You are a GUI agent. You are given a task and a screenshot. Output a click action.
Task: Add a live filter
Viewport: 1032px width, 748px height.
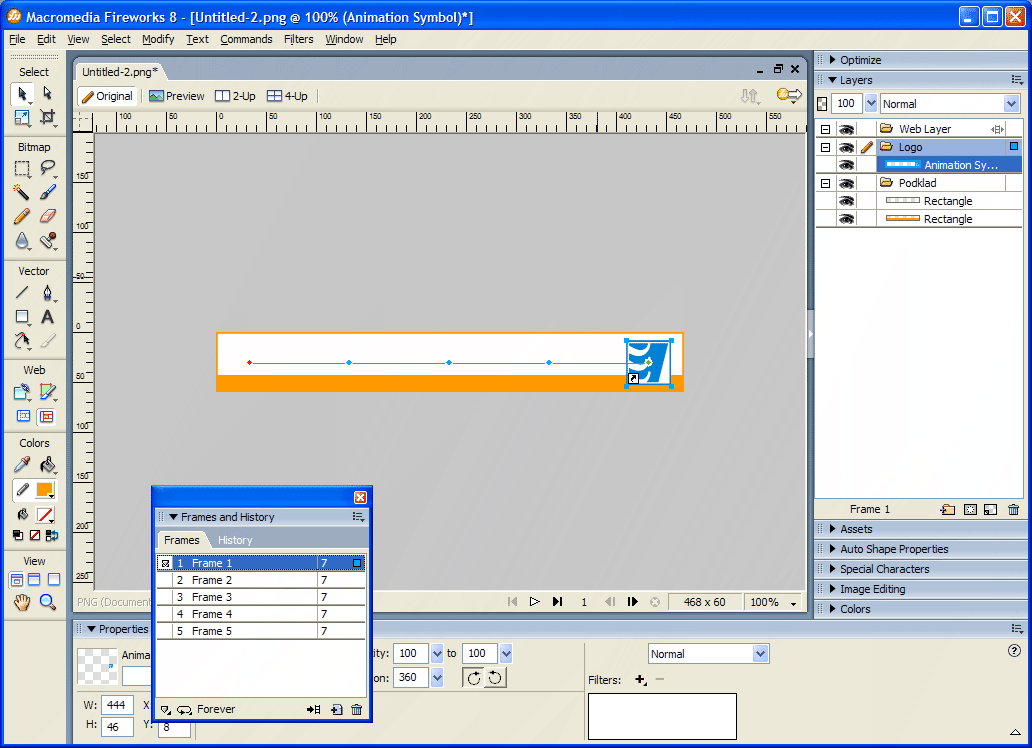[640, 680]
